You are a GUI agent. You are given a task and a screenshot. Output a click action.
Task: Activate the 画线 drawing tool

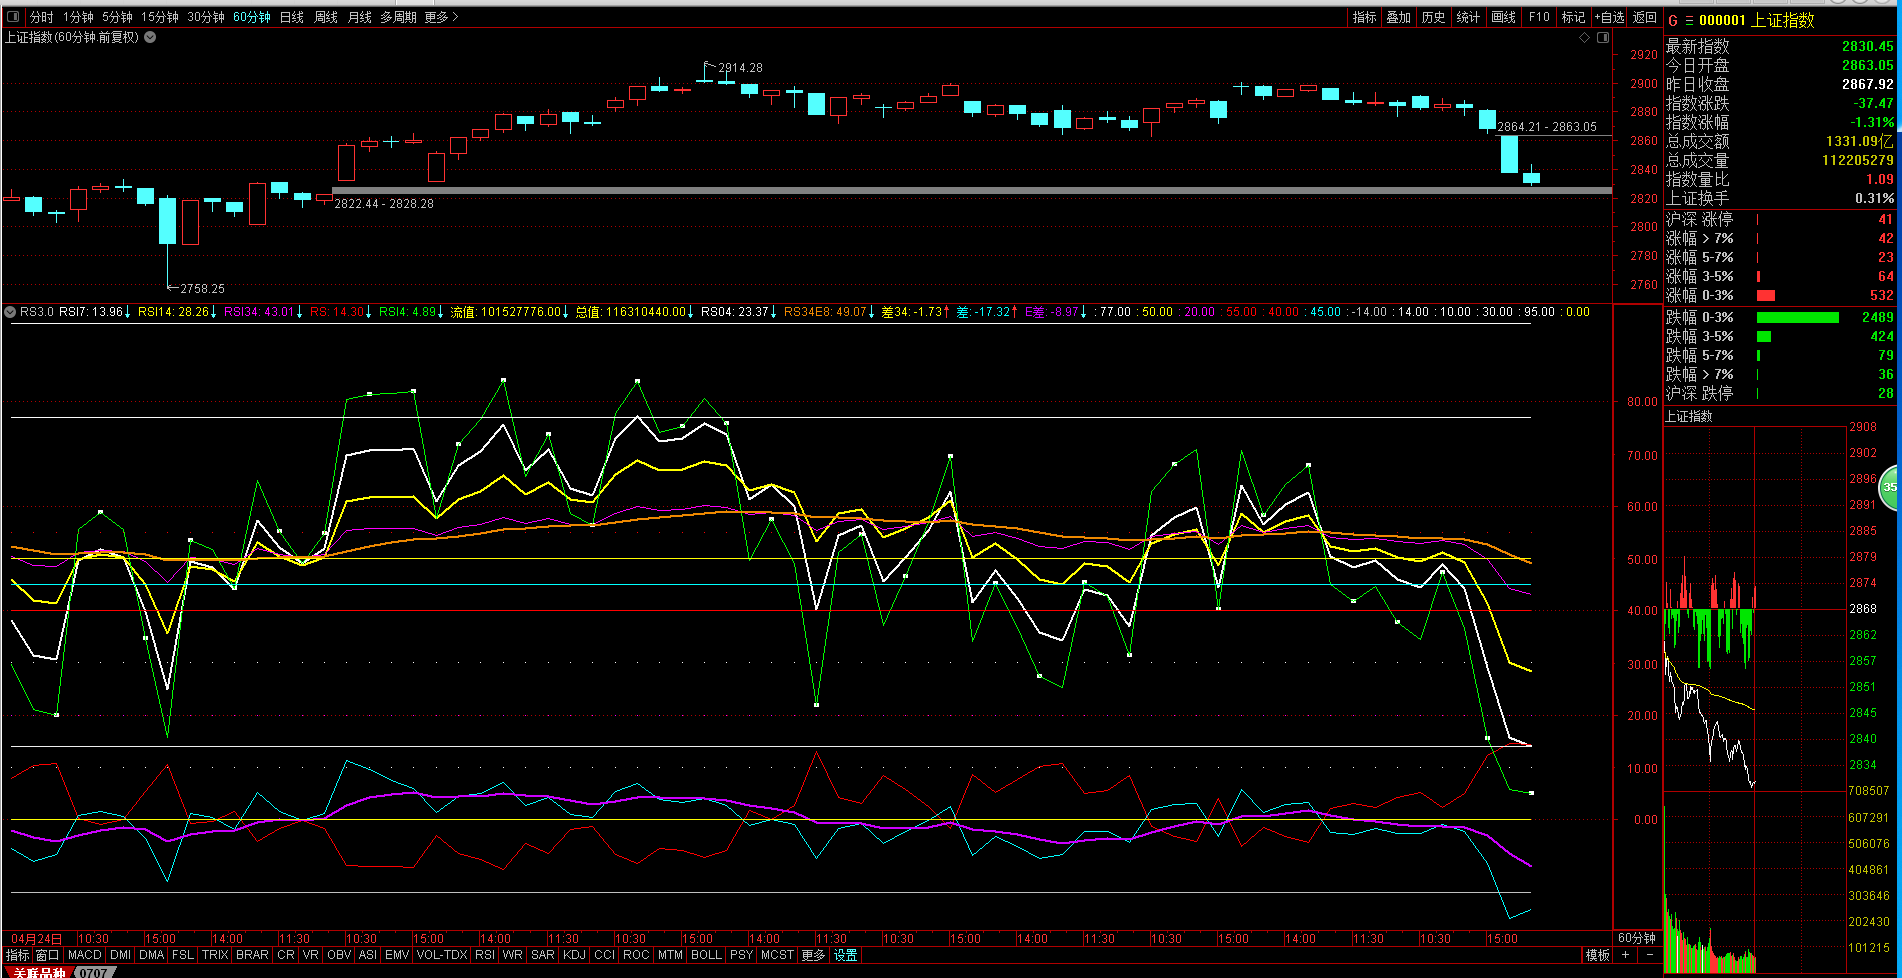pos(1503,17)
